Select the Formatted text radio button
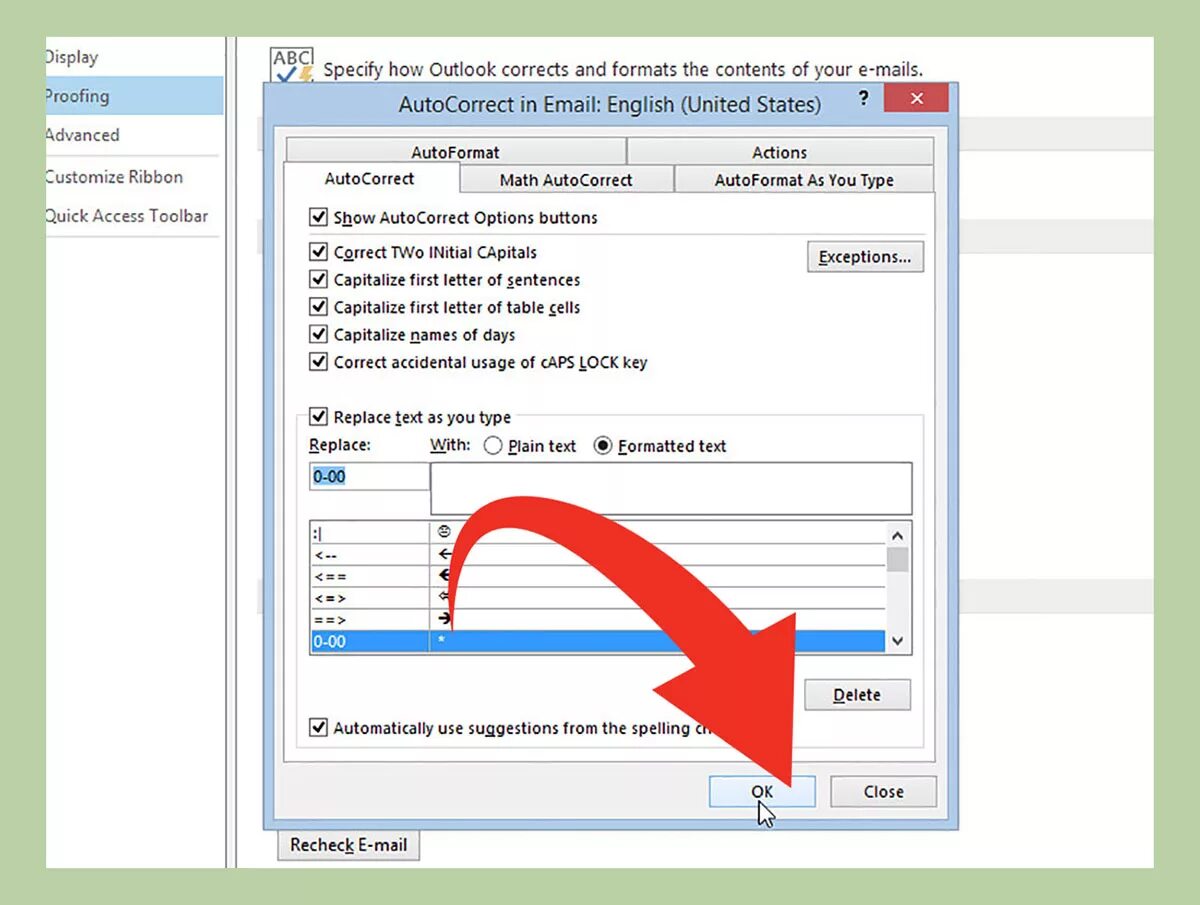Viewport: 1200px width, 905px height. pyautogui.click(x=603, y=446)
